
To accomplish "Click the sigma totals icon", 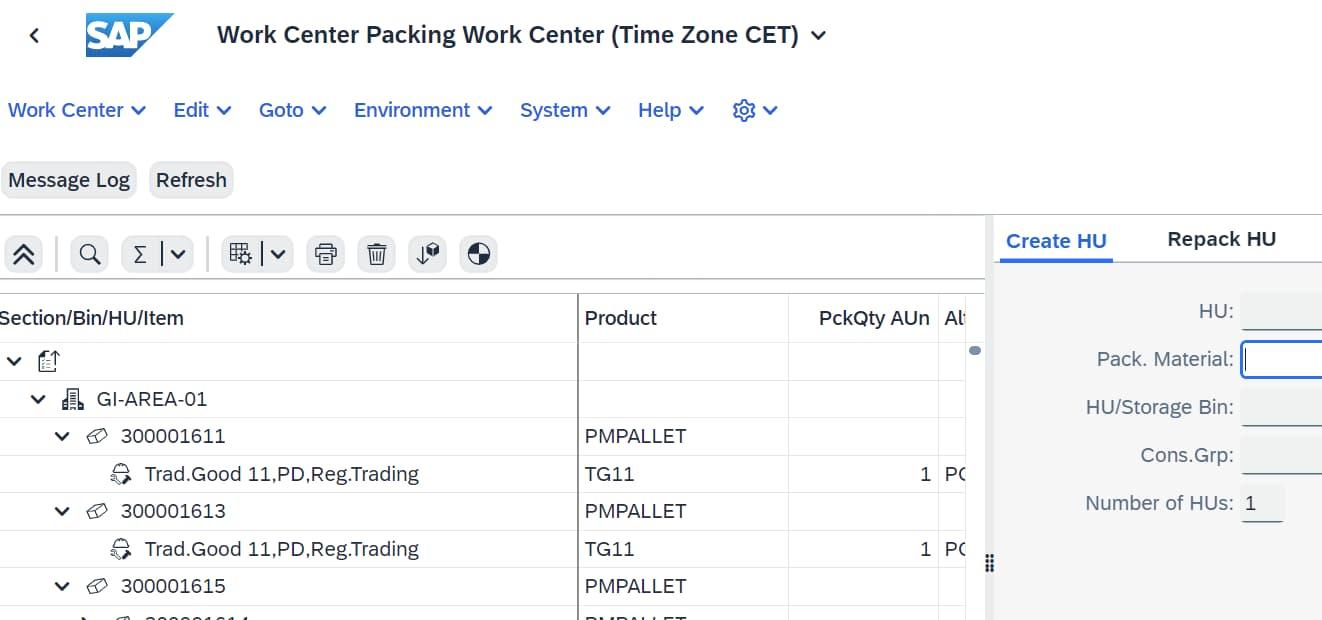I will point(140,255).
